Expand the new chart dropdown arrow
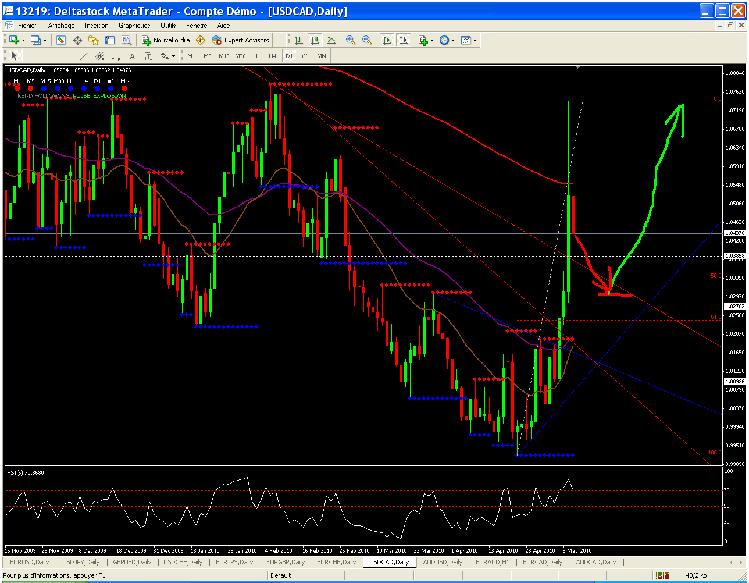749x583 pixels. [23, 40]
